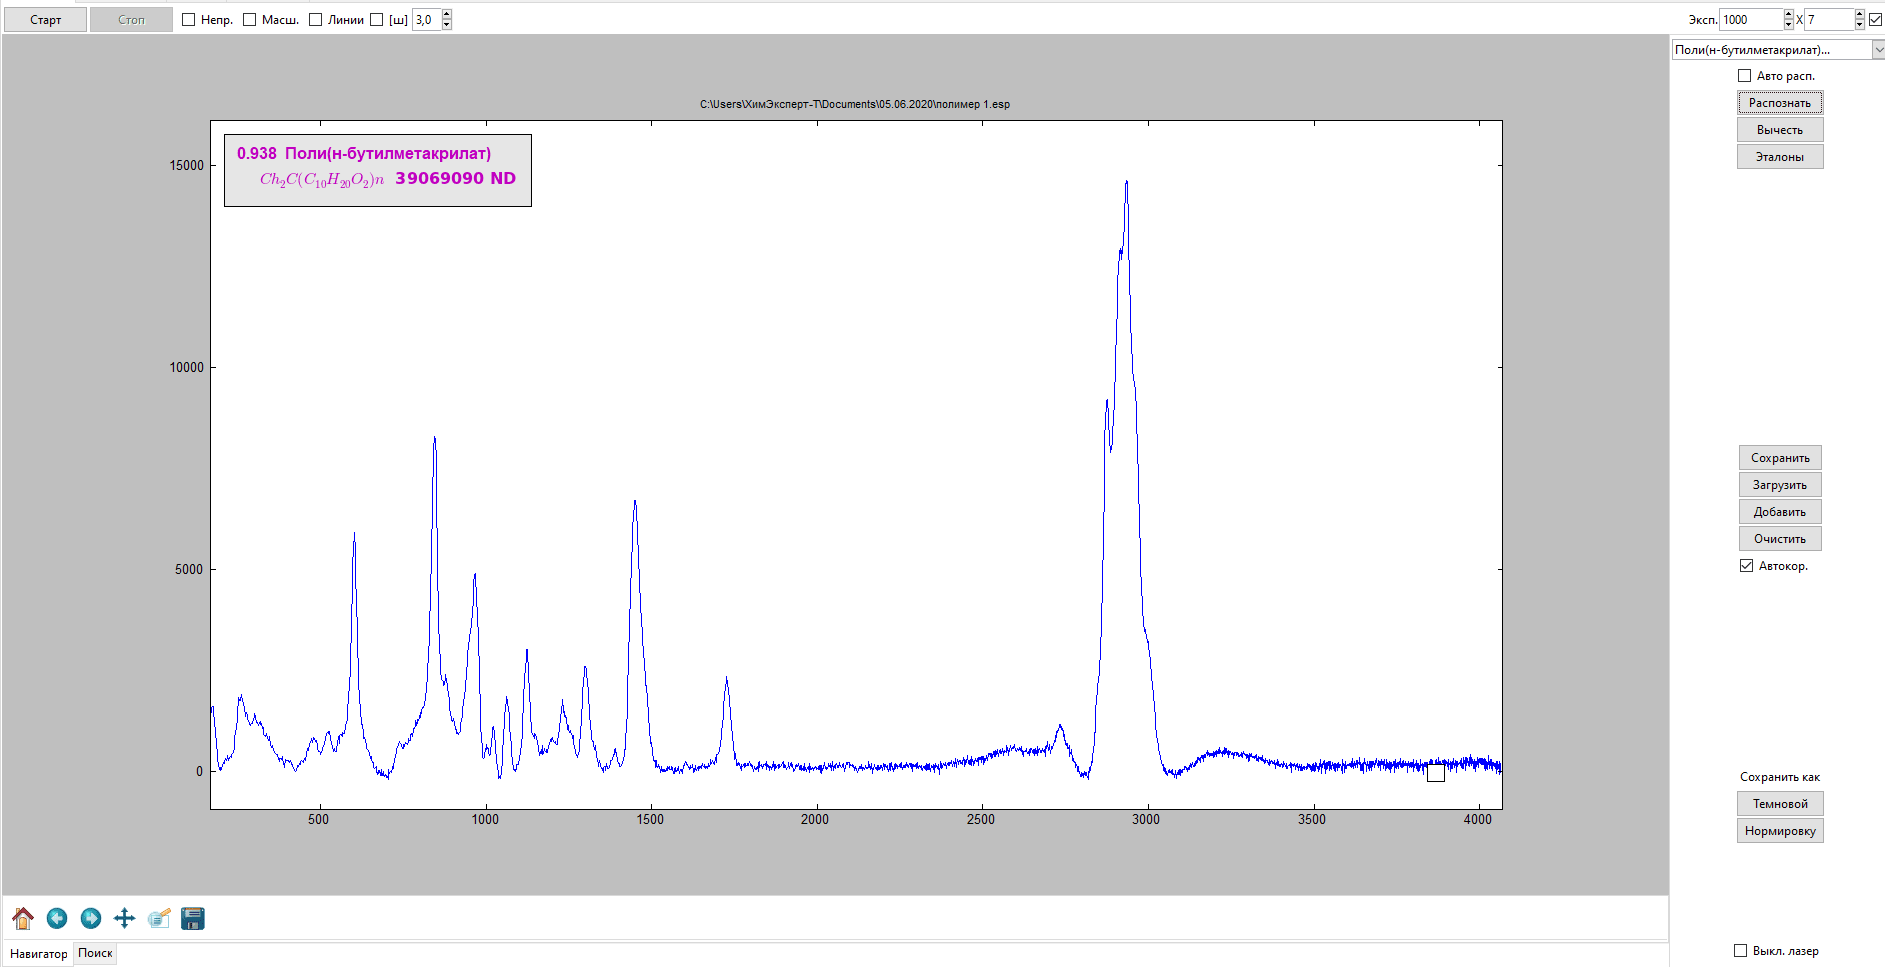The height and width of the screenshot is (967, 1885).
Task: Decrease the 3,0 value with down arrow
Action: tap(446, 25)
